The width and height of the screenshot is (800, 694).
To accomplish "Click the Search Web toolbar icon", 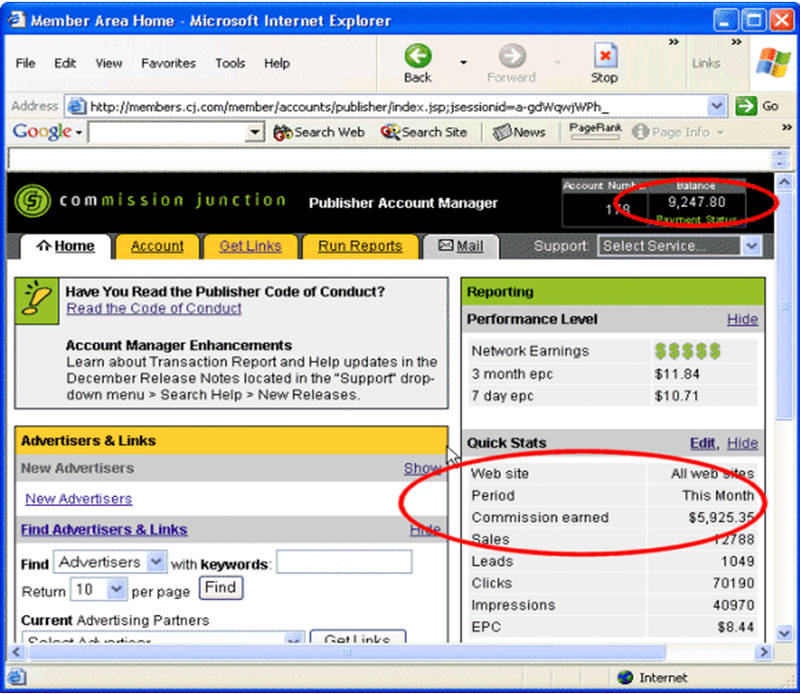I will click(283, 132).
